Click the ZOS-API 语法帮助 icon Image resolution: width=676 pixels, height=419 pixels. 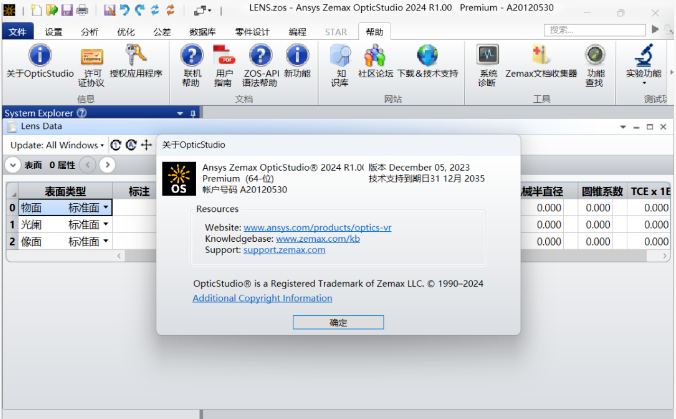[260, 56]
